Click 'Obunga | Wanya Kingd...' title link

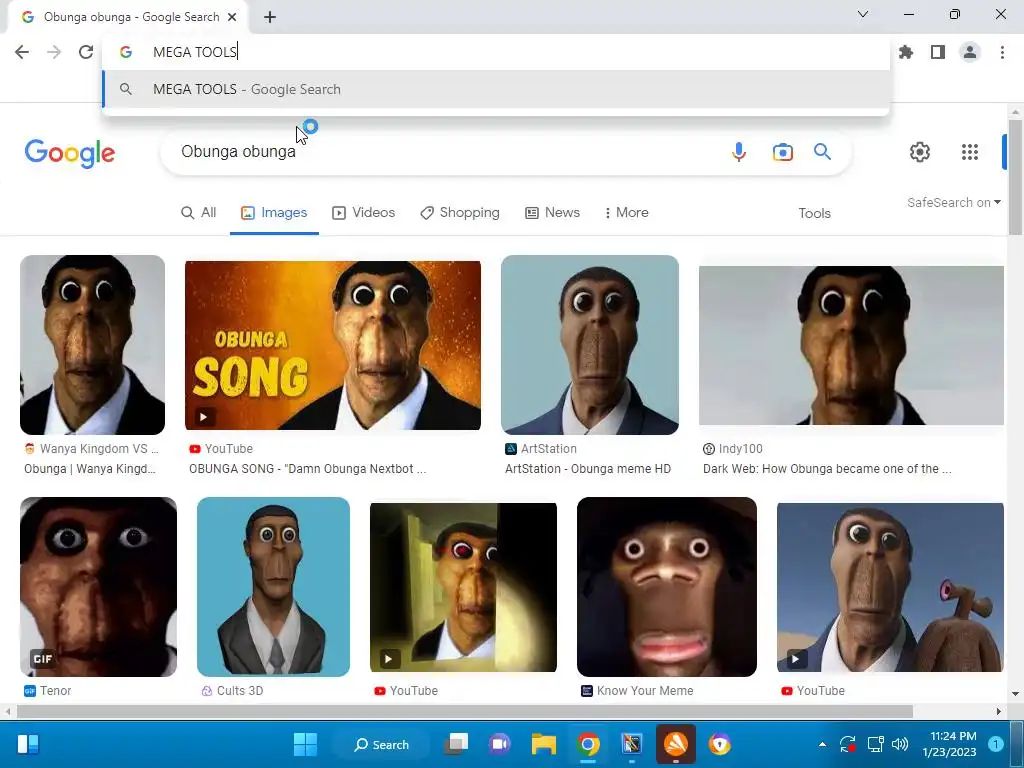(x=89, y=469)
